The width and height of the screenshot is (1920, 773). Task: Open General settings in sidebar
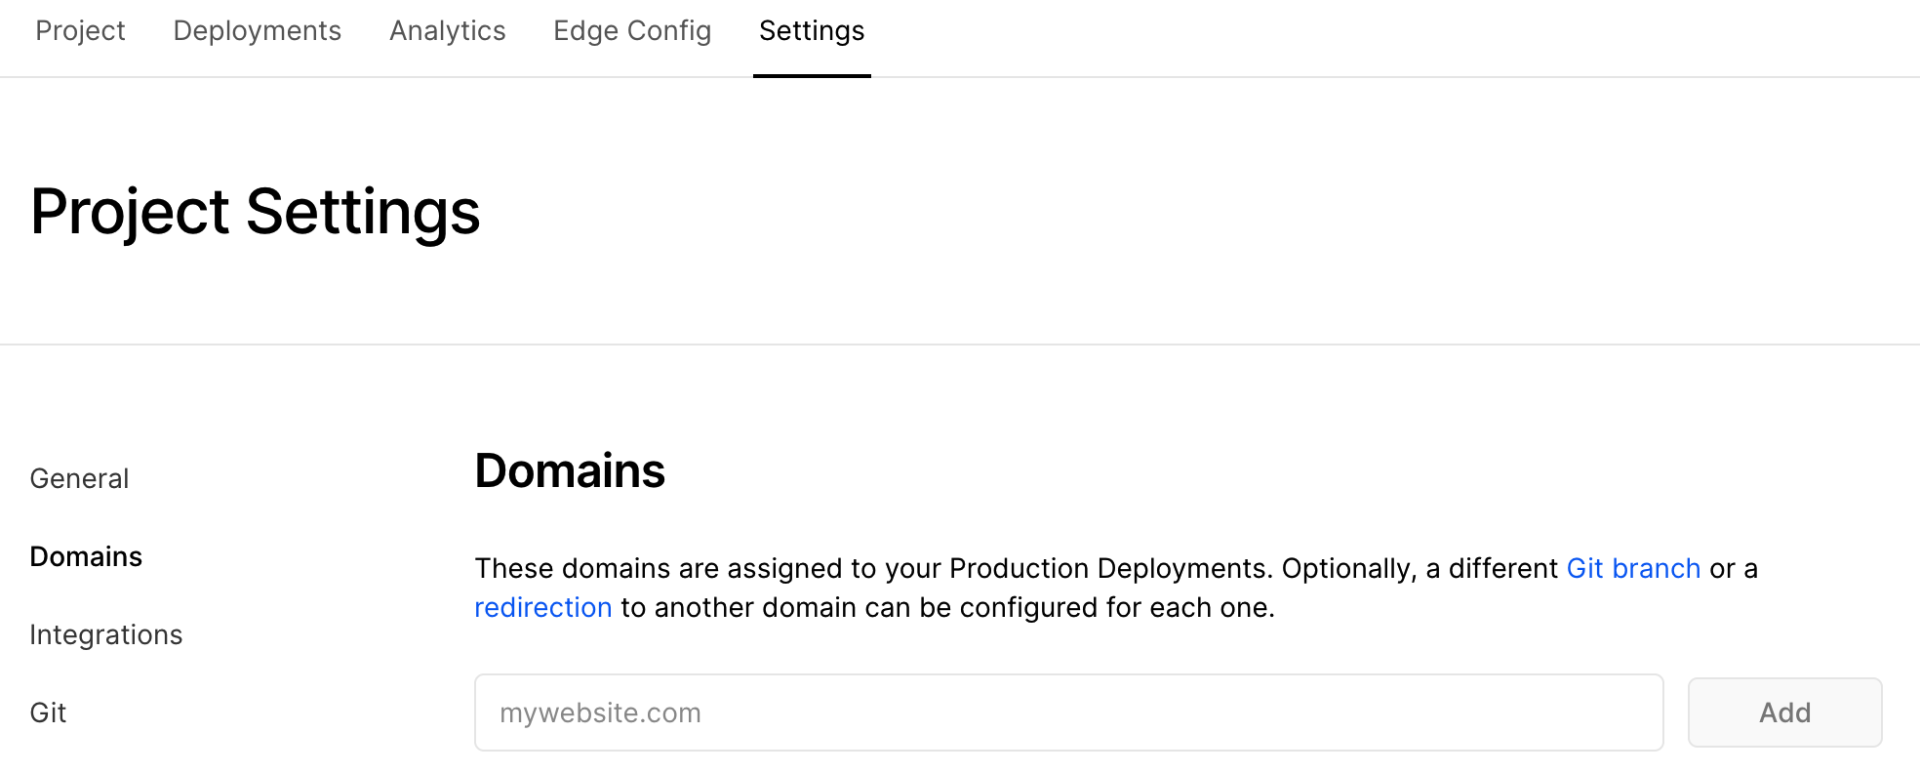point(79,479)
